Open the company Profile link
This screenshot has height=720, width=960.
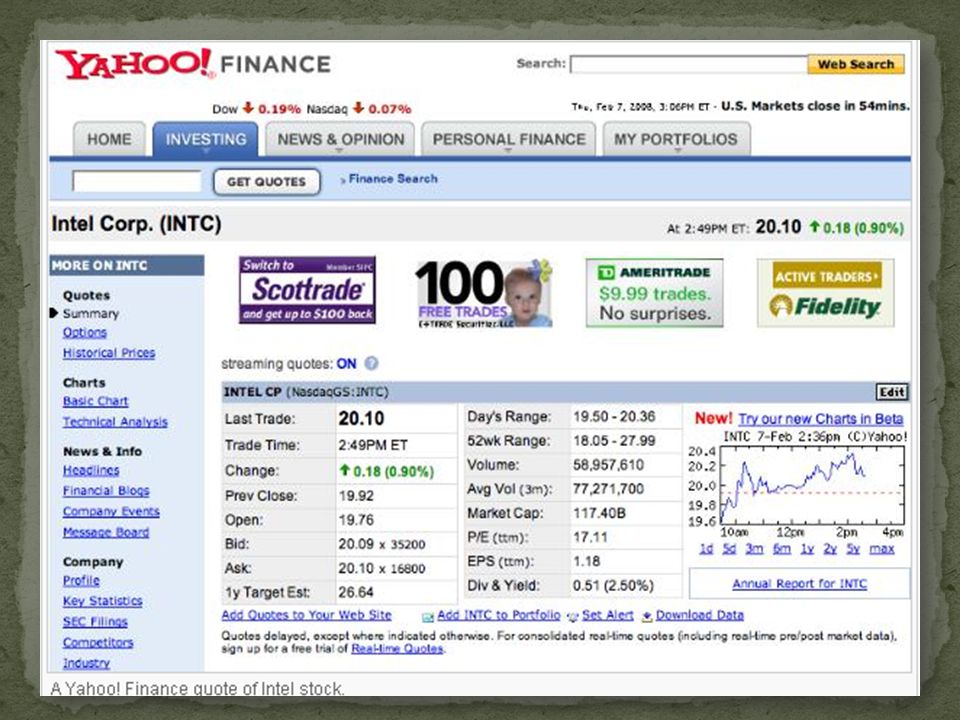81,580
